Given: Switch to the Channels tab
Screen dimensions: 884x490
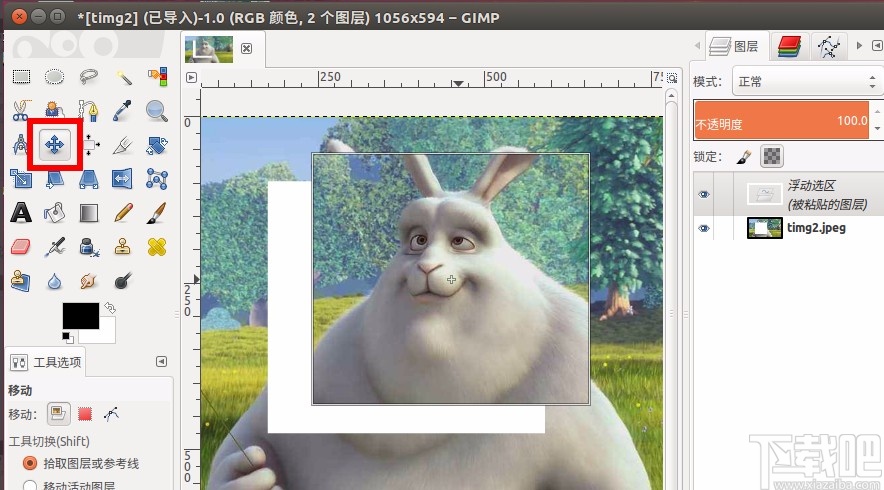Looking at the screenshot, I should [x=789, y=46].
